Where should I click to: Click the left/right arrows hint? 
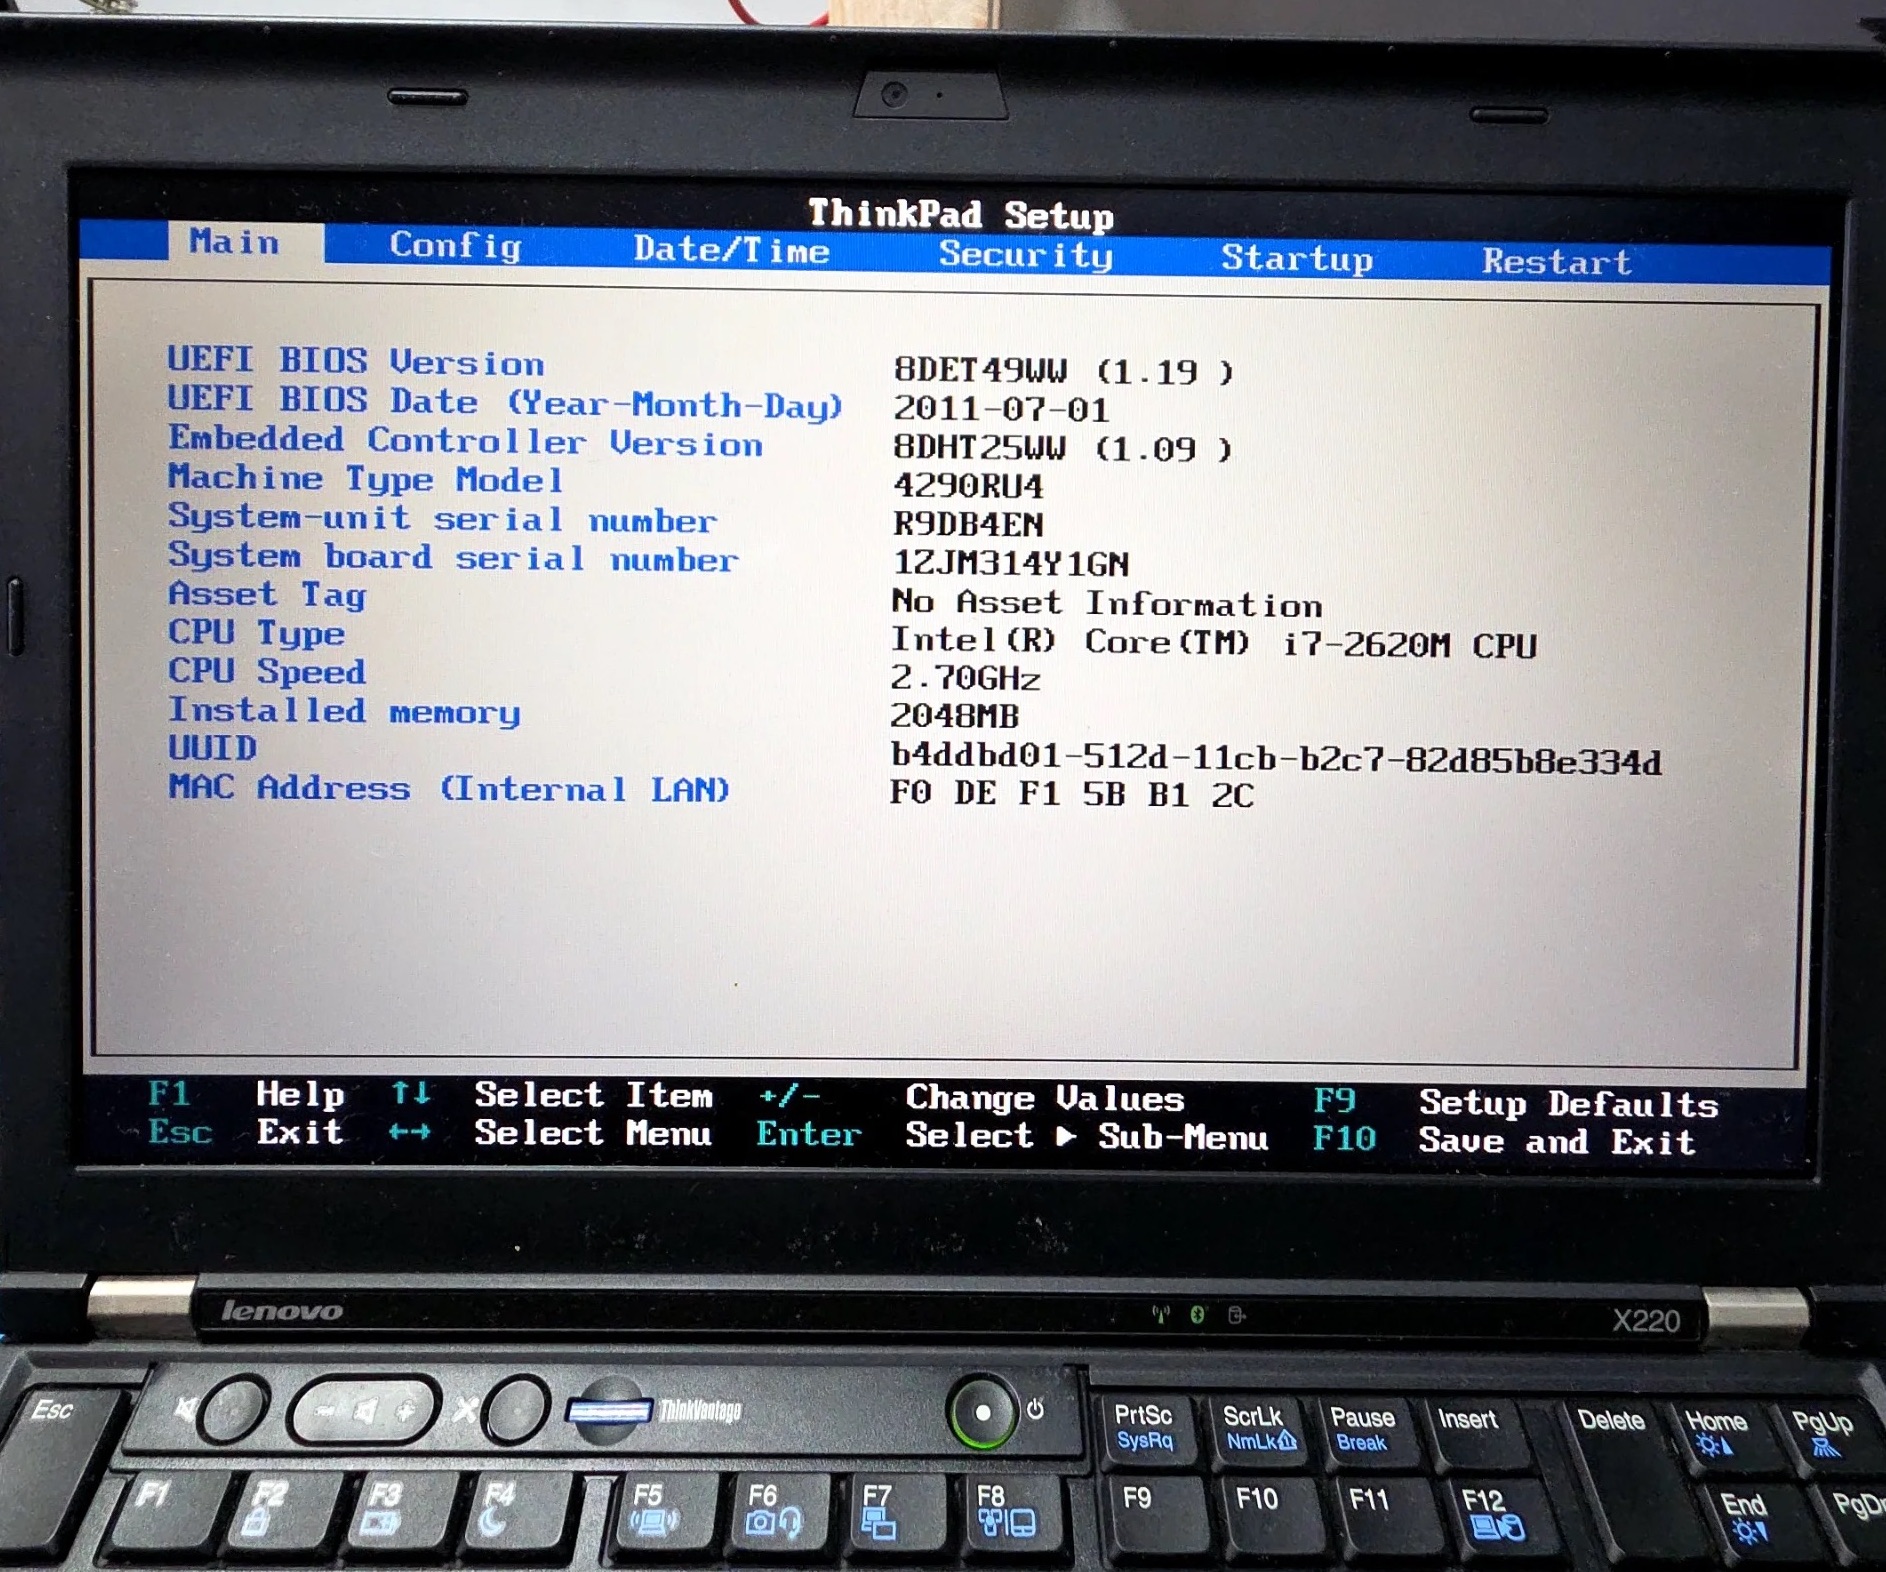(410, 1132)
